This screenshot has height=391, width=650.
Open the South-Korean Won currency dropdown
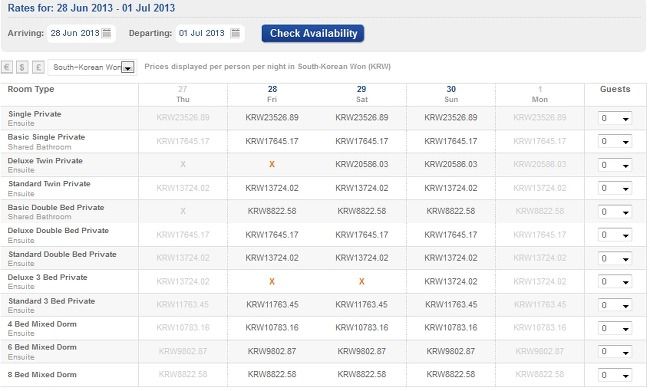92,67
